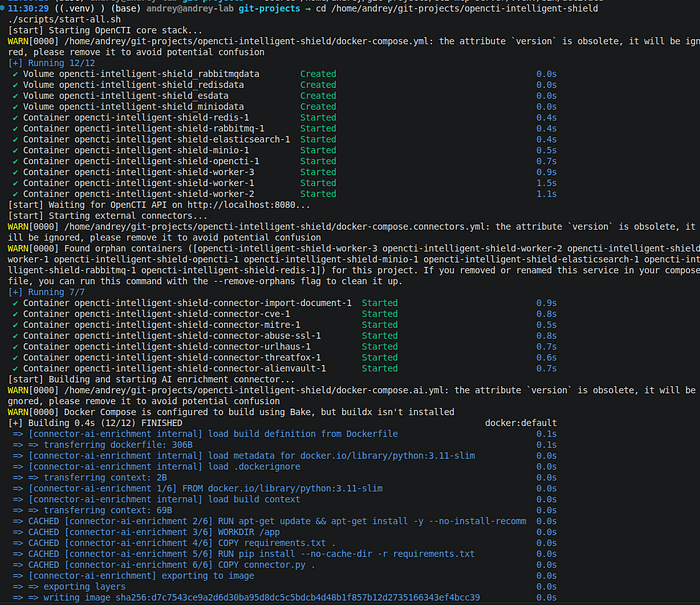
Task: Click 'Building and starting AI enrichment connector' line
Action: 151,380
